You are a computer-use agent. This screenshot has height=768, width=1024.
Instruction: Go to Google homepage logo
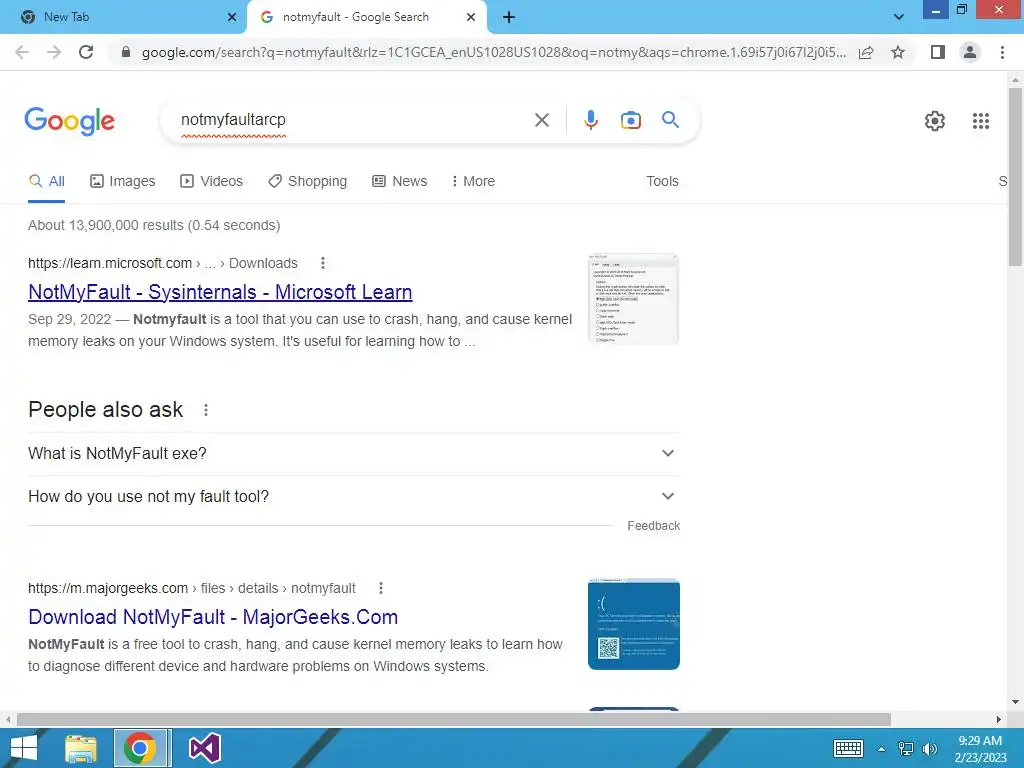pos(69,121)
